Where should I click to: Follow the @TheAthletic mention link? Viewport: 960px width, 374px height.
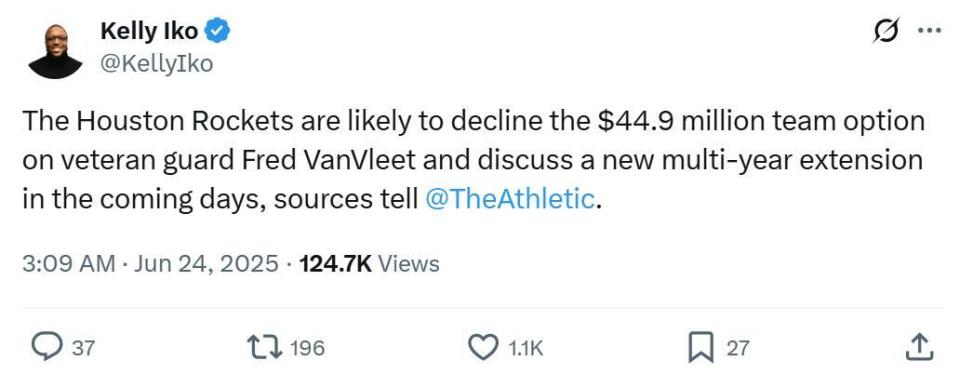pyautogui.click(x=509, y=199)
